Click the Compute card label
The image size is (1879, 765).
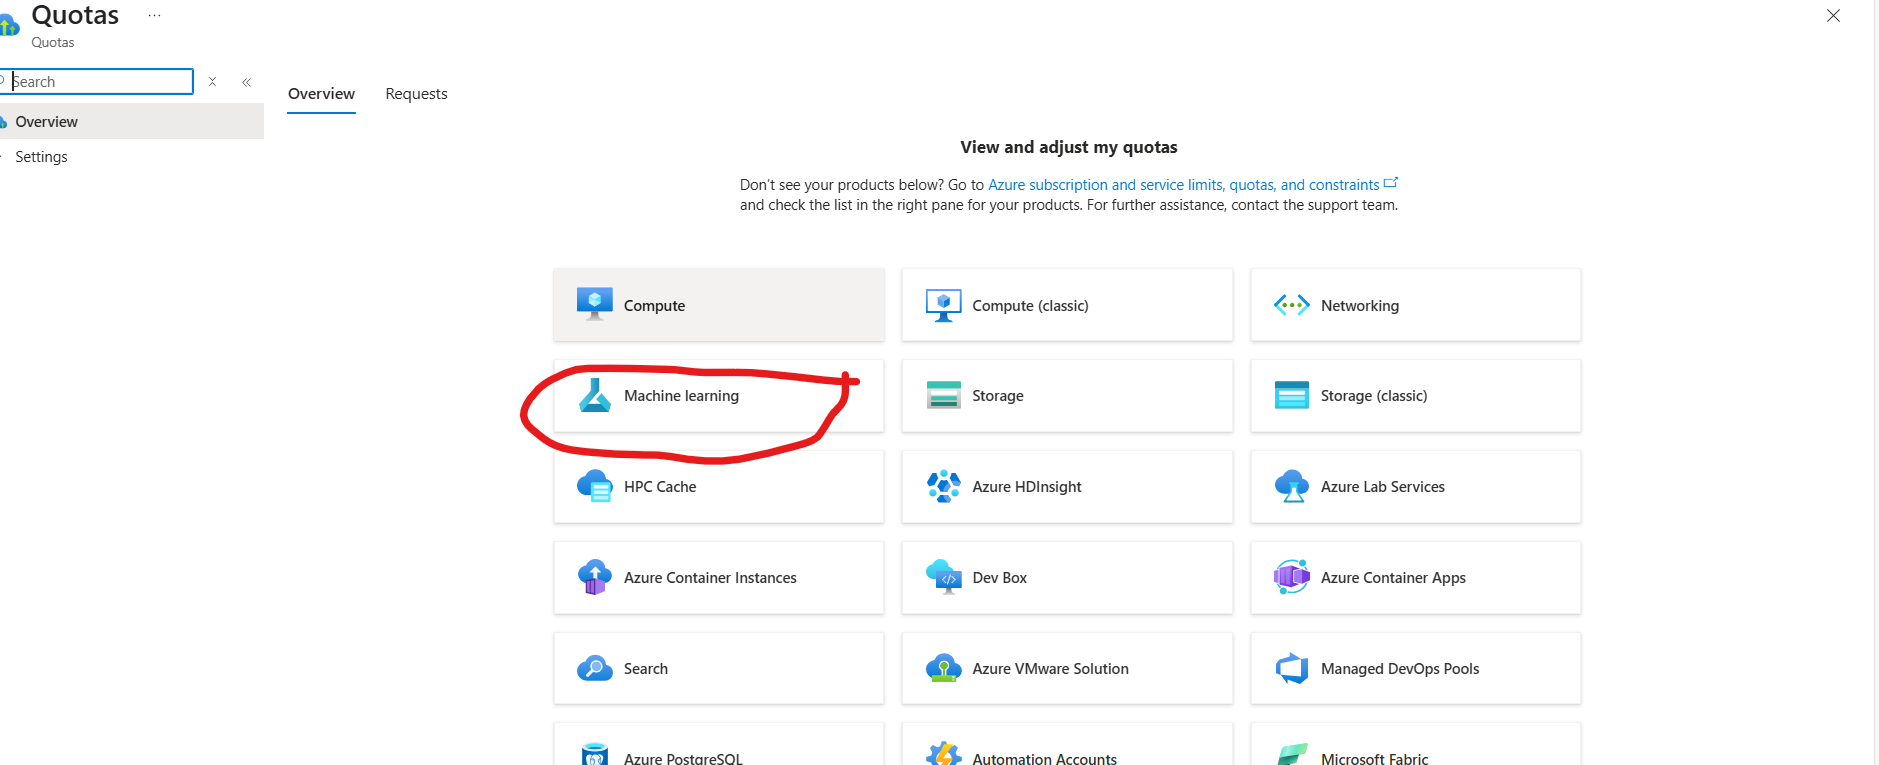tap(654, 306)
